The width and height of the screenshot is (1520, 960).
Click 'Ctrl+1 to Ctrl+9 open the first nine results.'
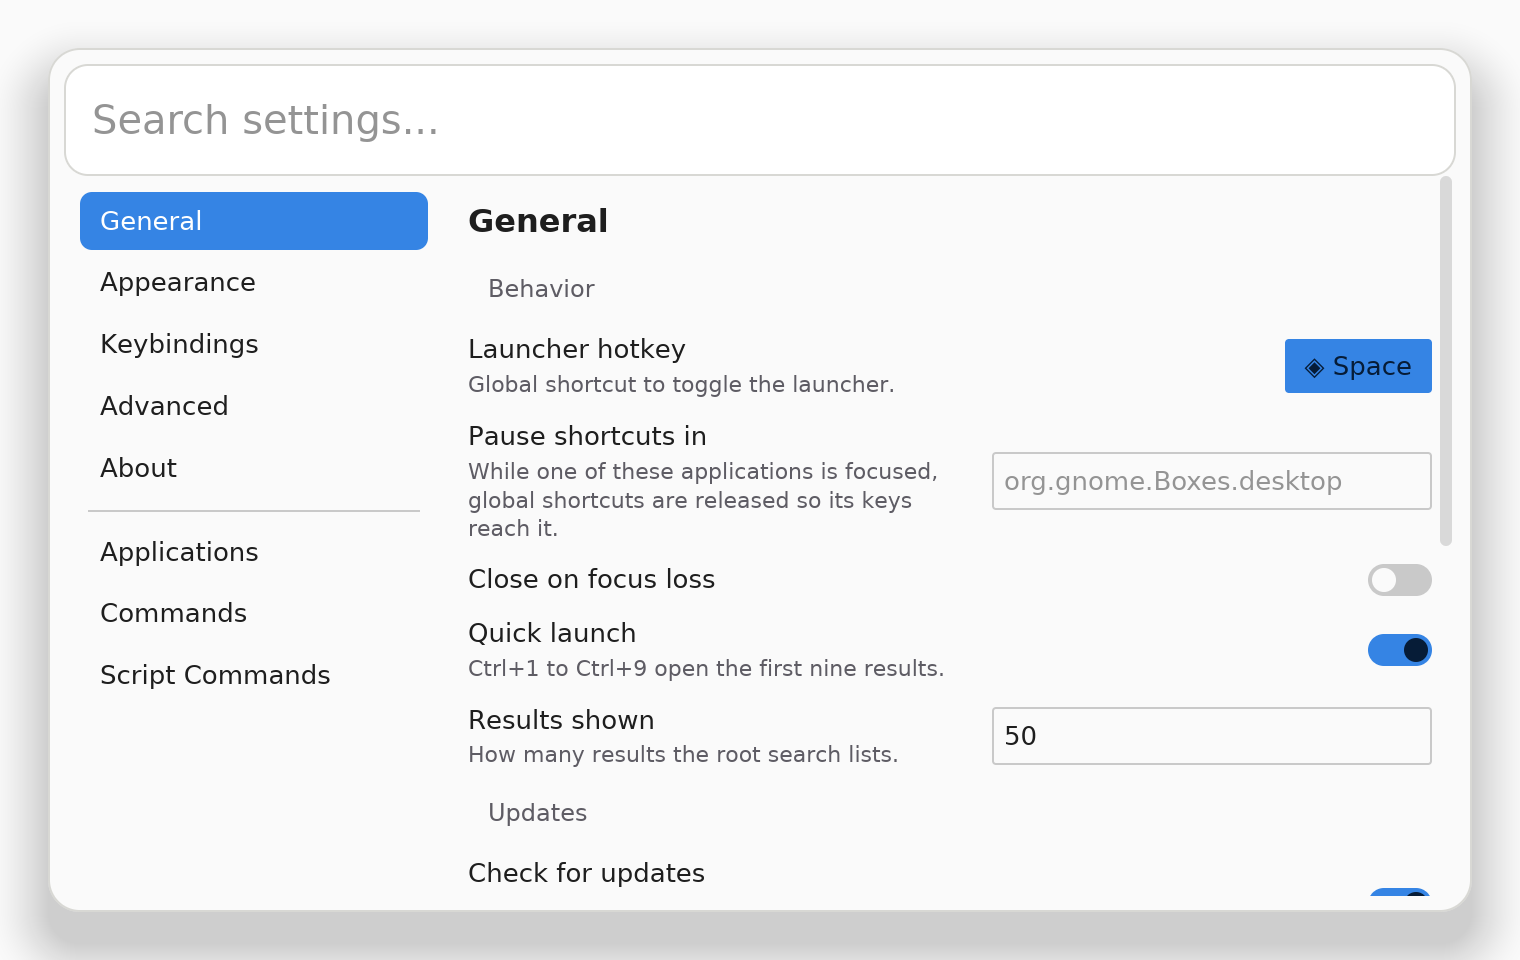(x=706, y=669)
